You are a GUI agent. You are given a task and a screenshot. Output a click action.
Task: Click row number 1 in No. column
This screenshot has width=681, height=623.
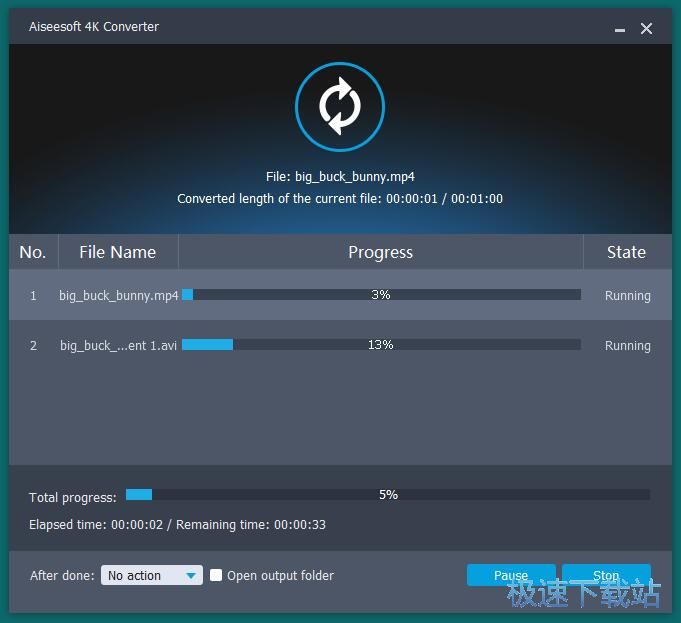coord(33,296)
